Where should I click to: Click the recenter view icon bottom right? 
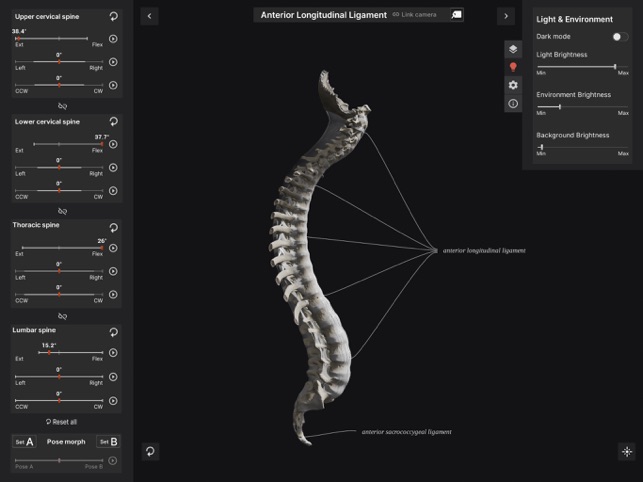[627, 451]
